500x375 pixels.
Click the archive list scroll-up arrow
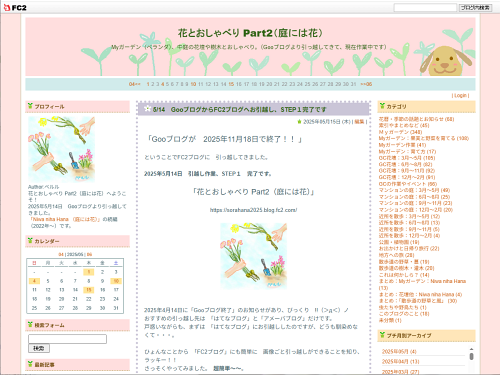tap(471, 349)
